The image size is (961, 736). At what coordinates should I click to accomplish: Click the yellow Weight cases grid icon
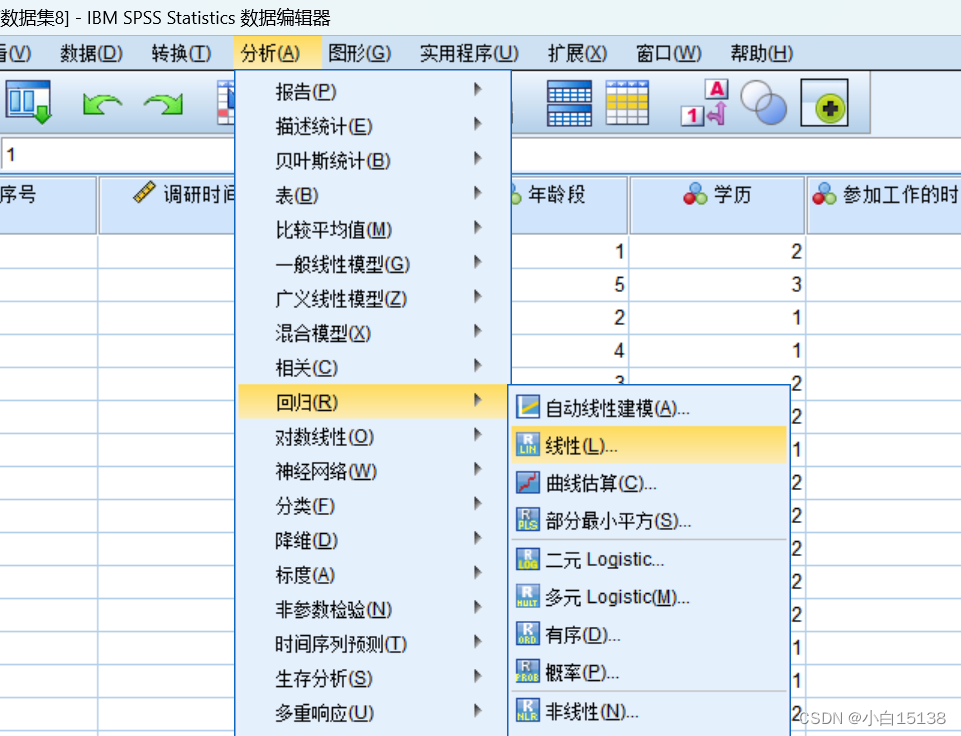(x=627, y=103)
